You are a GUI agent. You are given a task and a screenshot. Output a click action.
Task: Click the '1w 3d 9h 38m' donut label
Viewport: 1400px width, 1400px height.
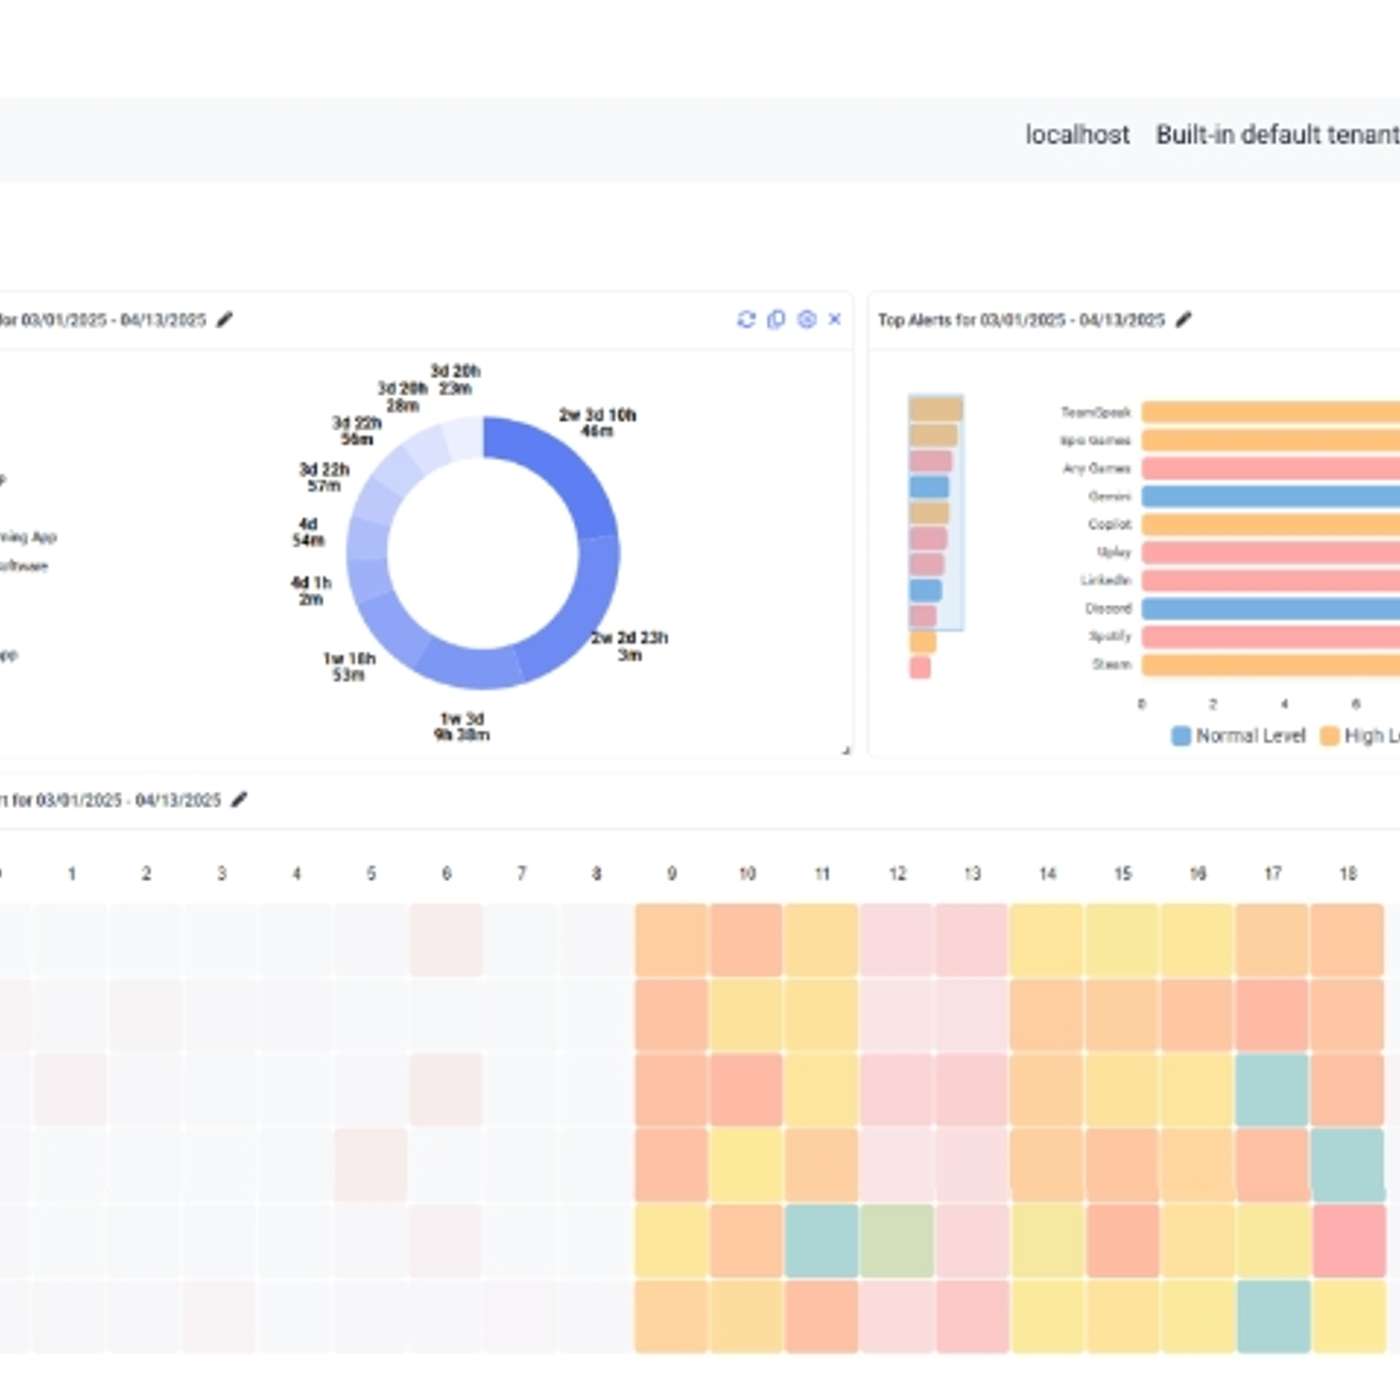tap(462, 727)
